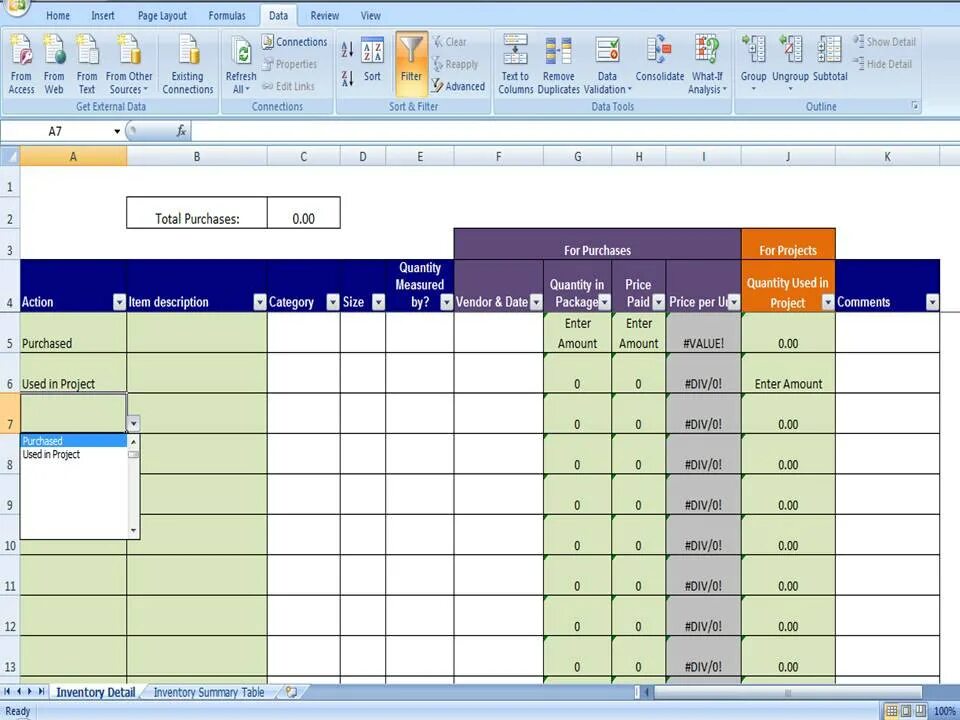Image resolution: width=960 pixels, height=720 pixels.
Task: Click the Select All corner button
Action: pos(10,157)
